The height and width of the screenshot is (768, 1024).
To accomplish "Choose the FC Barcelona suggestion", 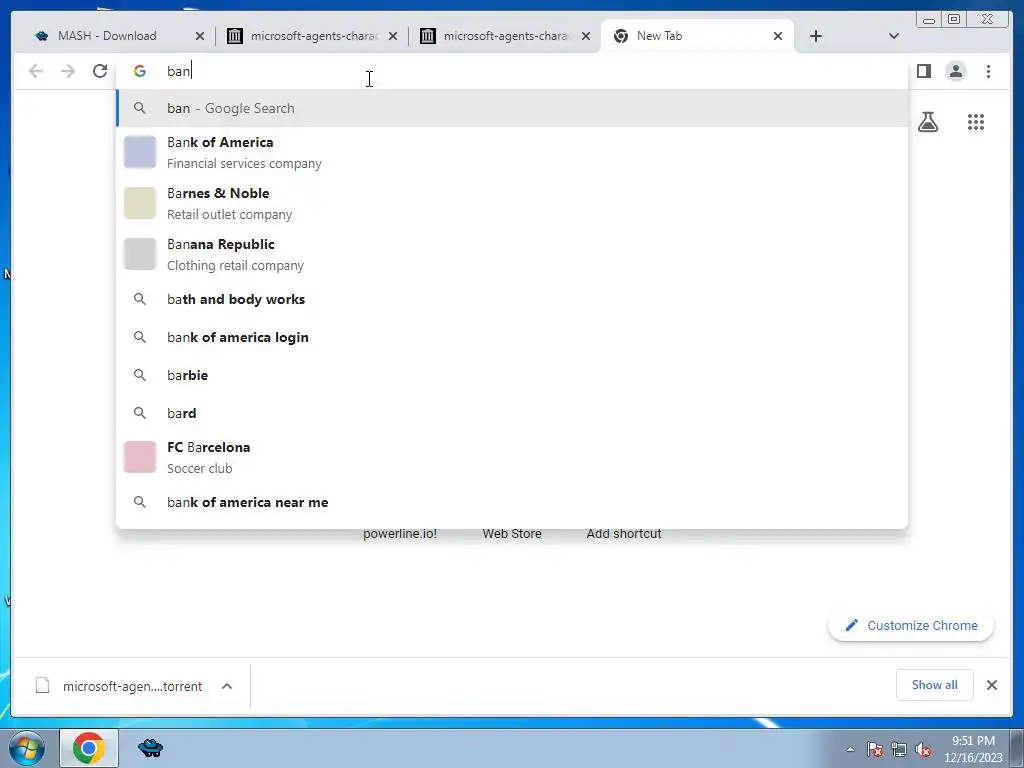I will (512, 457).
